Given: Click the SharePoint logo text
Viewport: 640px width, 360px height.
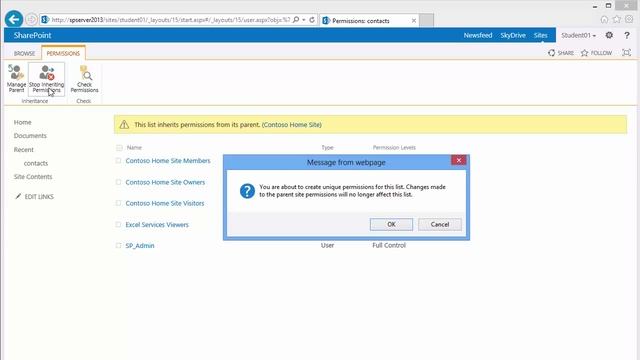Looking at the screenshot, I should tap(32, 35).
